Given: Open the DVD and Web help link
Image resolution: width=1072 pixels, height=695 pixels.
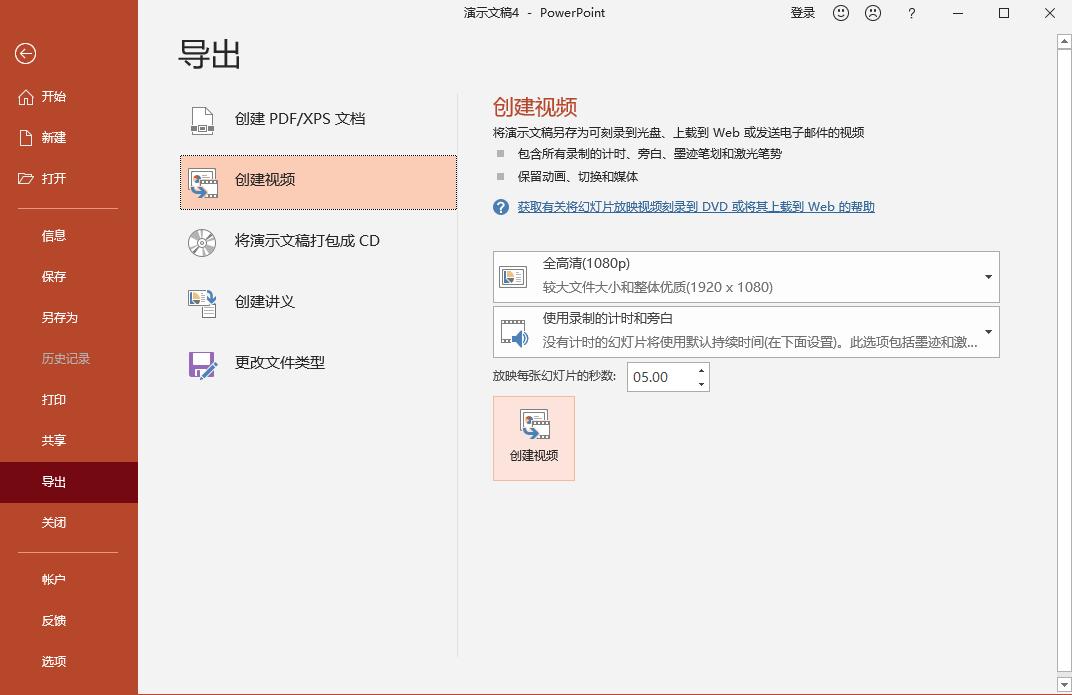Looking at the screenshot, I should coord(696,207).
